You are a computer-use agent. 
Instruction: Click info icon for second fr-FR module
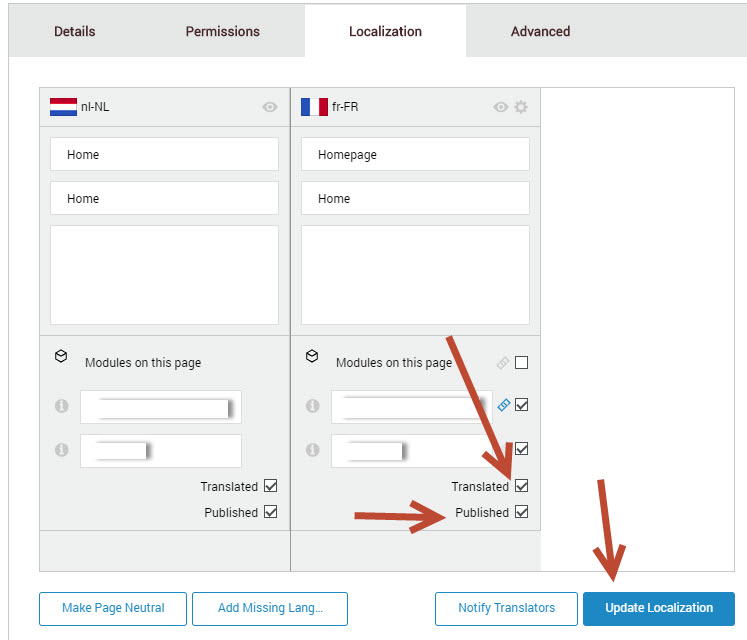tap(313, 450)
